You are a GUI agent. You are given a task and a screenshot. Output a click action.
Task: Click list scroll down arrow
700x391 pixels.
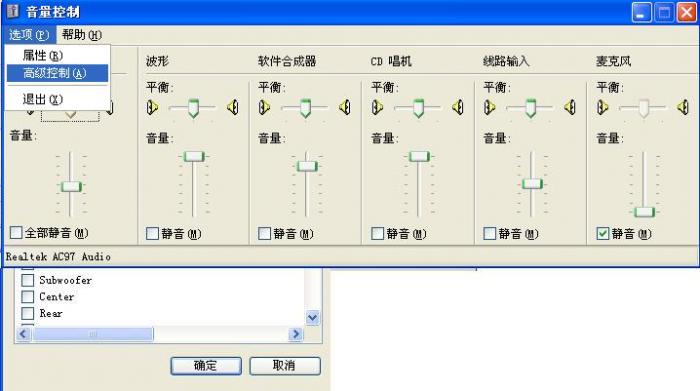pyautogui.click(x=312, y=318)
